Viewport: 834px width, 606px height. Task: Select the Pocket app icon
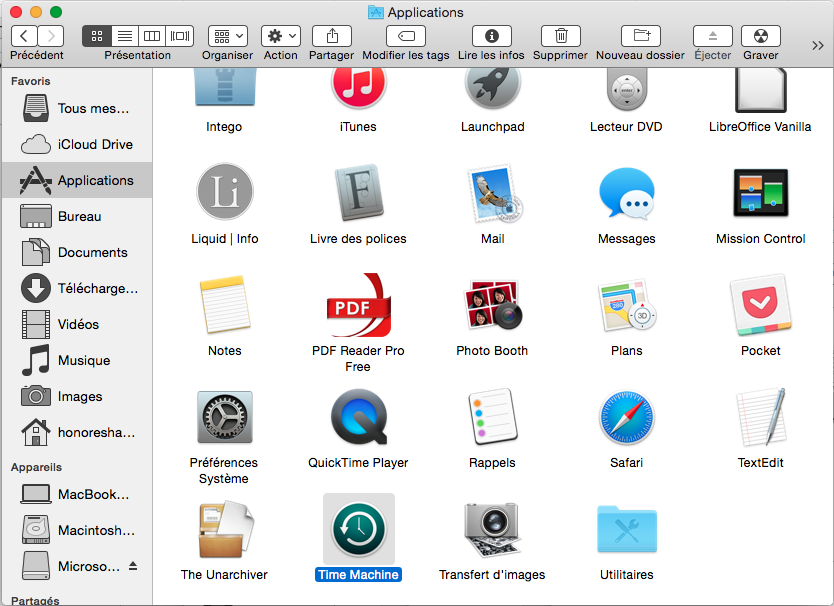761,305
